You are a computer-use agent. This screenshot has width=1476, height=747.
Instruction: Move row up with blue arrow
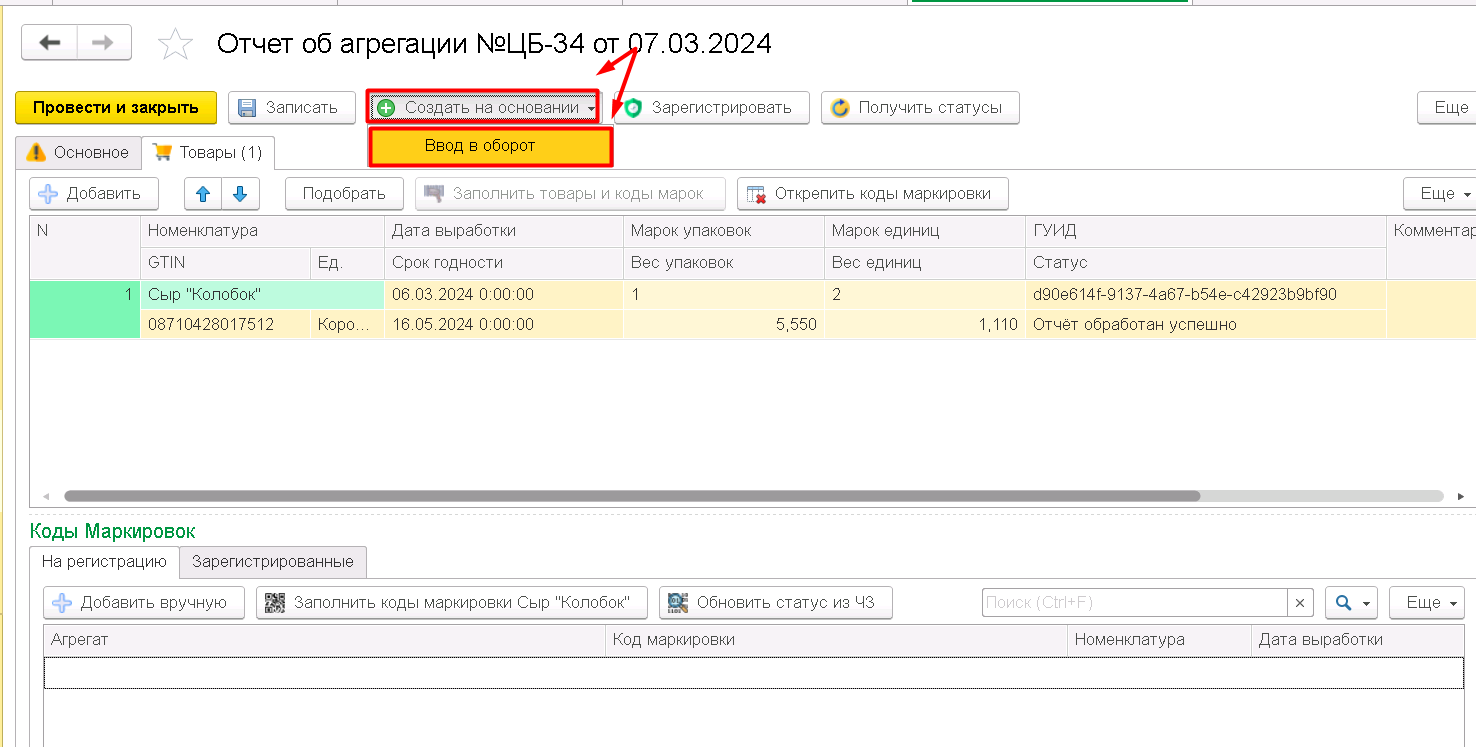click(x=203, y=193)
